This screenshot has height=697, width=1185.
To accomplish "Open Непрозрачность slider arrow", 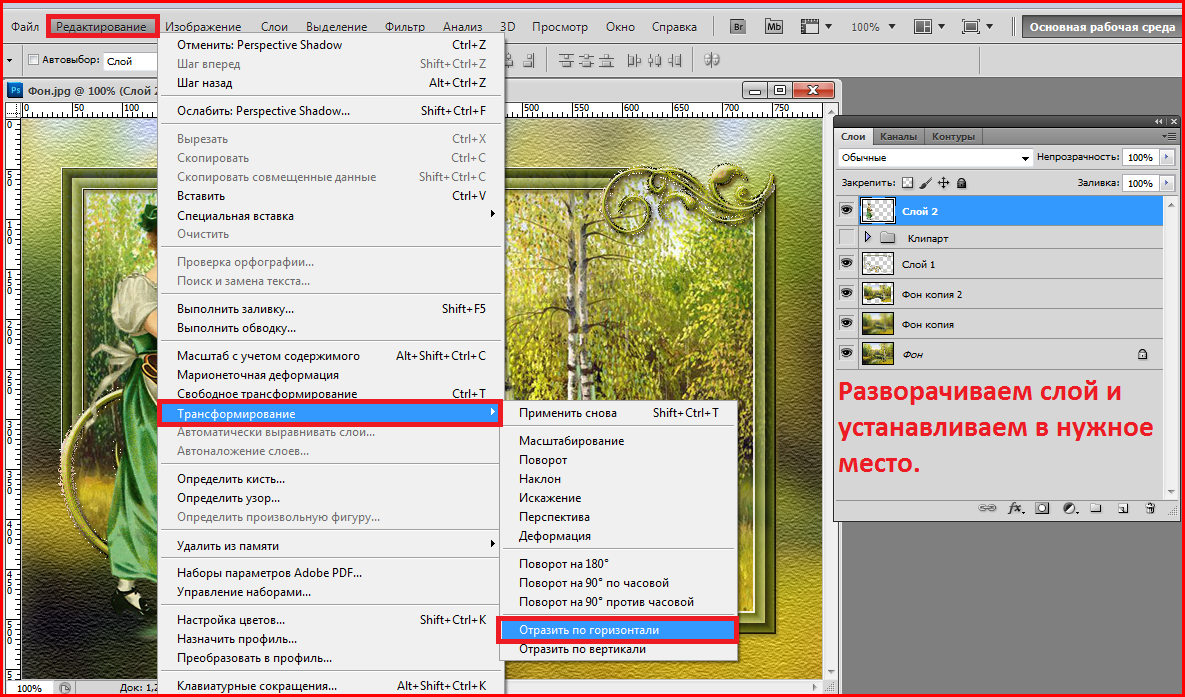I will pyautogui.click(x=1167, y=157).
